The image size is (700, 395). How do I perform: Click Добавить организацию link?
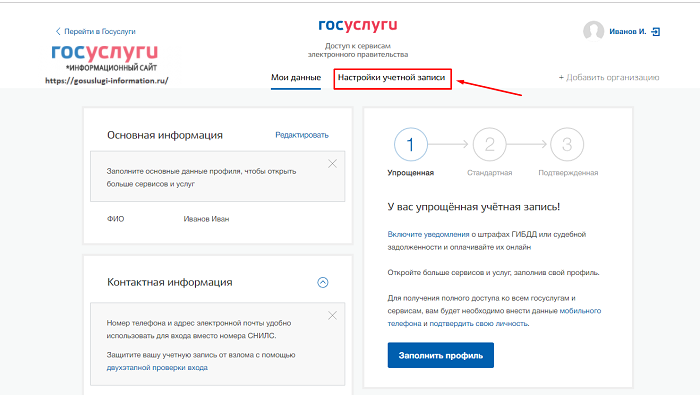[x=609, y=78]
